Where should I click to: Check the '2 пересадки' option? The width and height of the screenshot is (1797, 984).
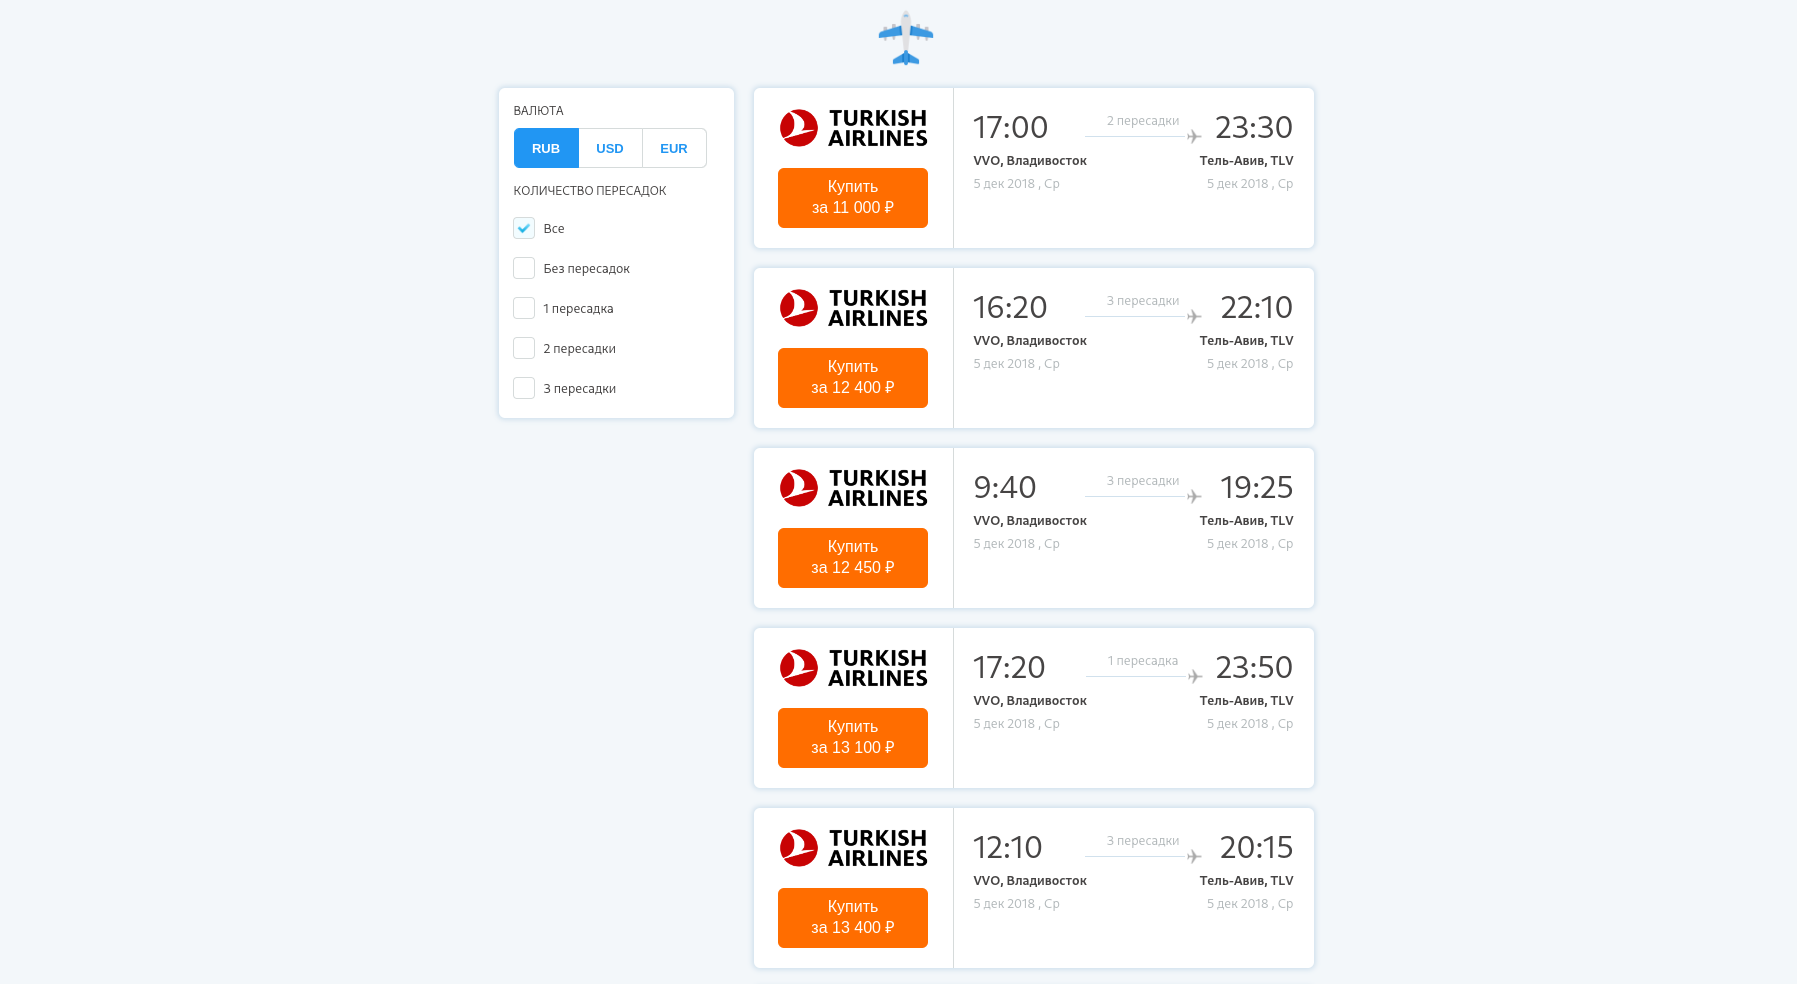coord(523,348)
